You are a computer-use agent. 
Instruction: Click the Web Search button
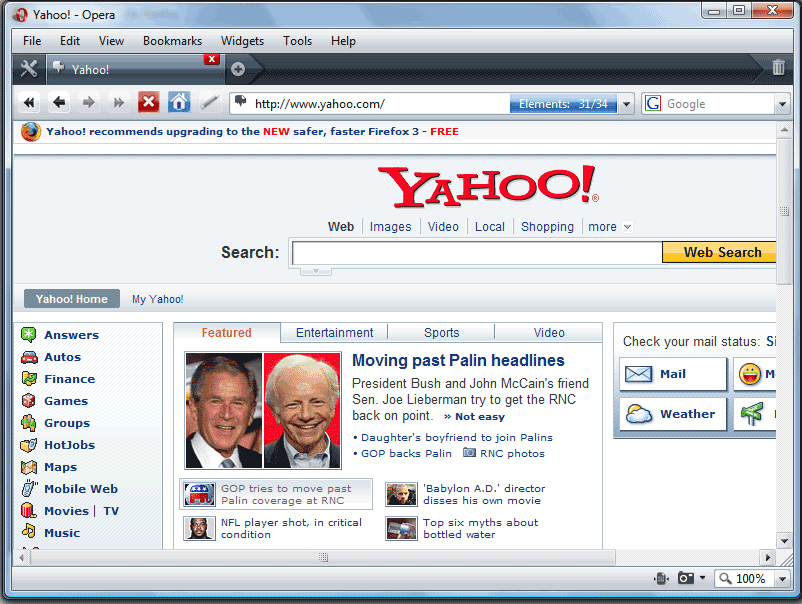pos(722,253)
